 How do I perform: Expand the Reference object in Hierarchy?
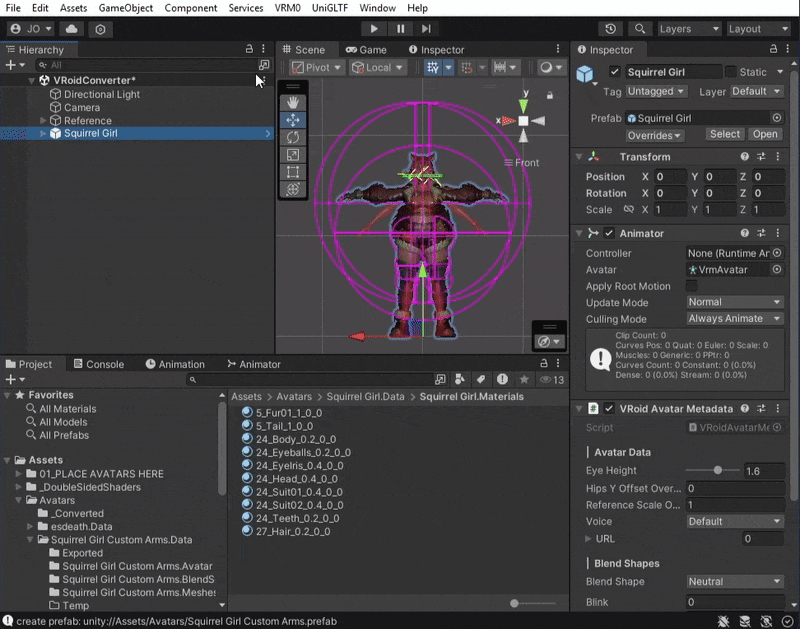point(43,120)
